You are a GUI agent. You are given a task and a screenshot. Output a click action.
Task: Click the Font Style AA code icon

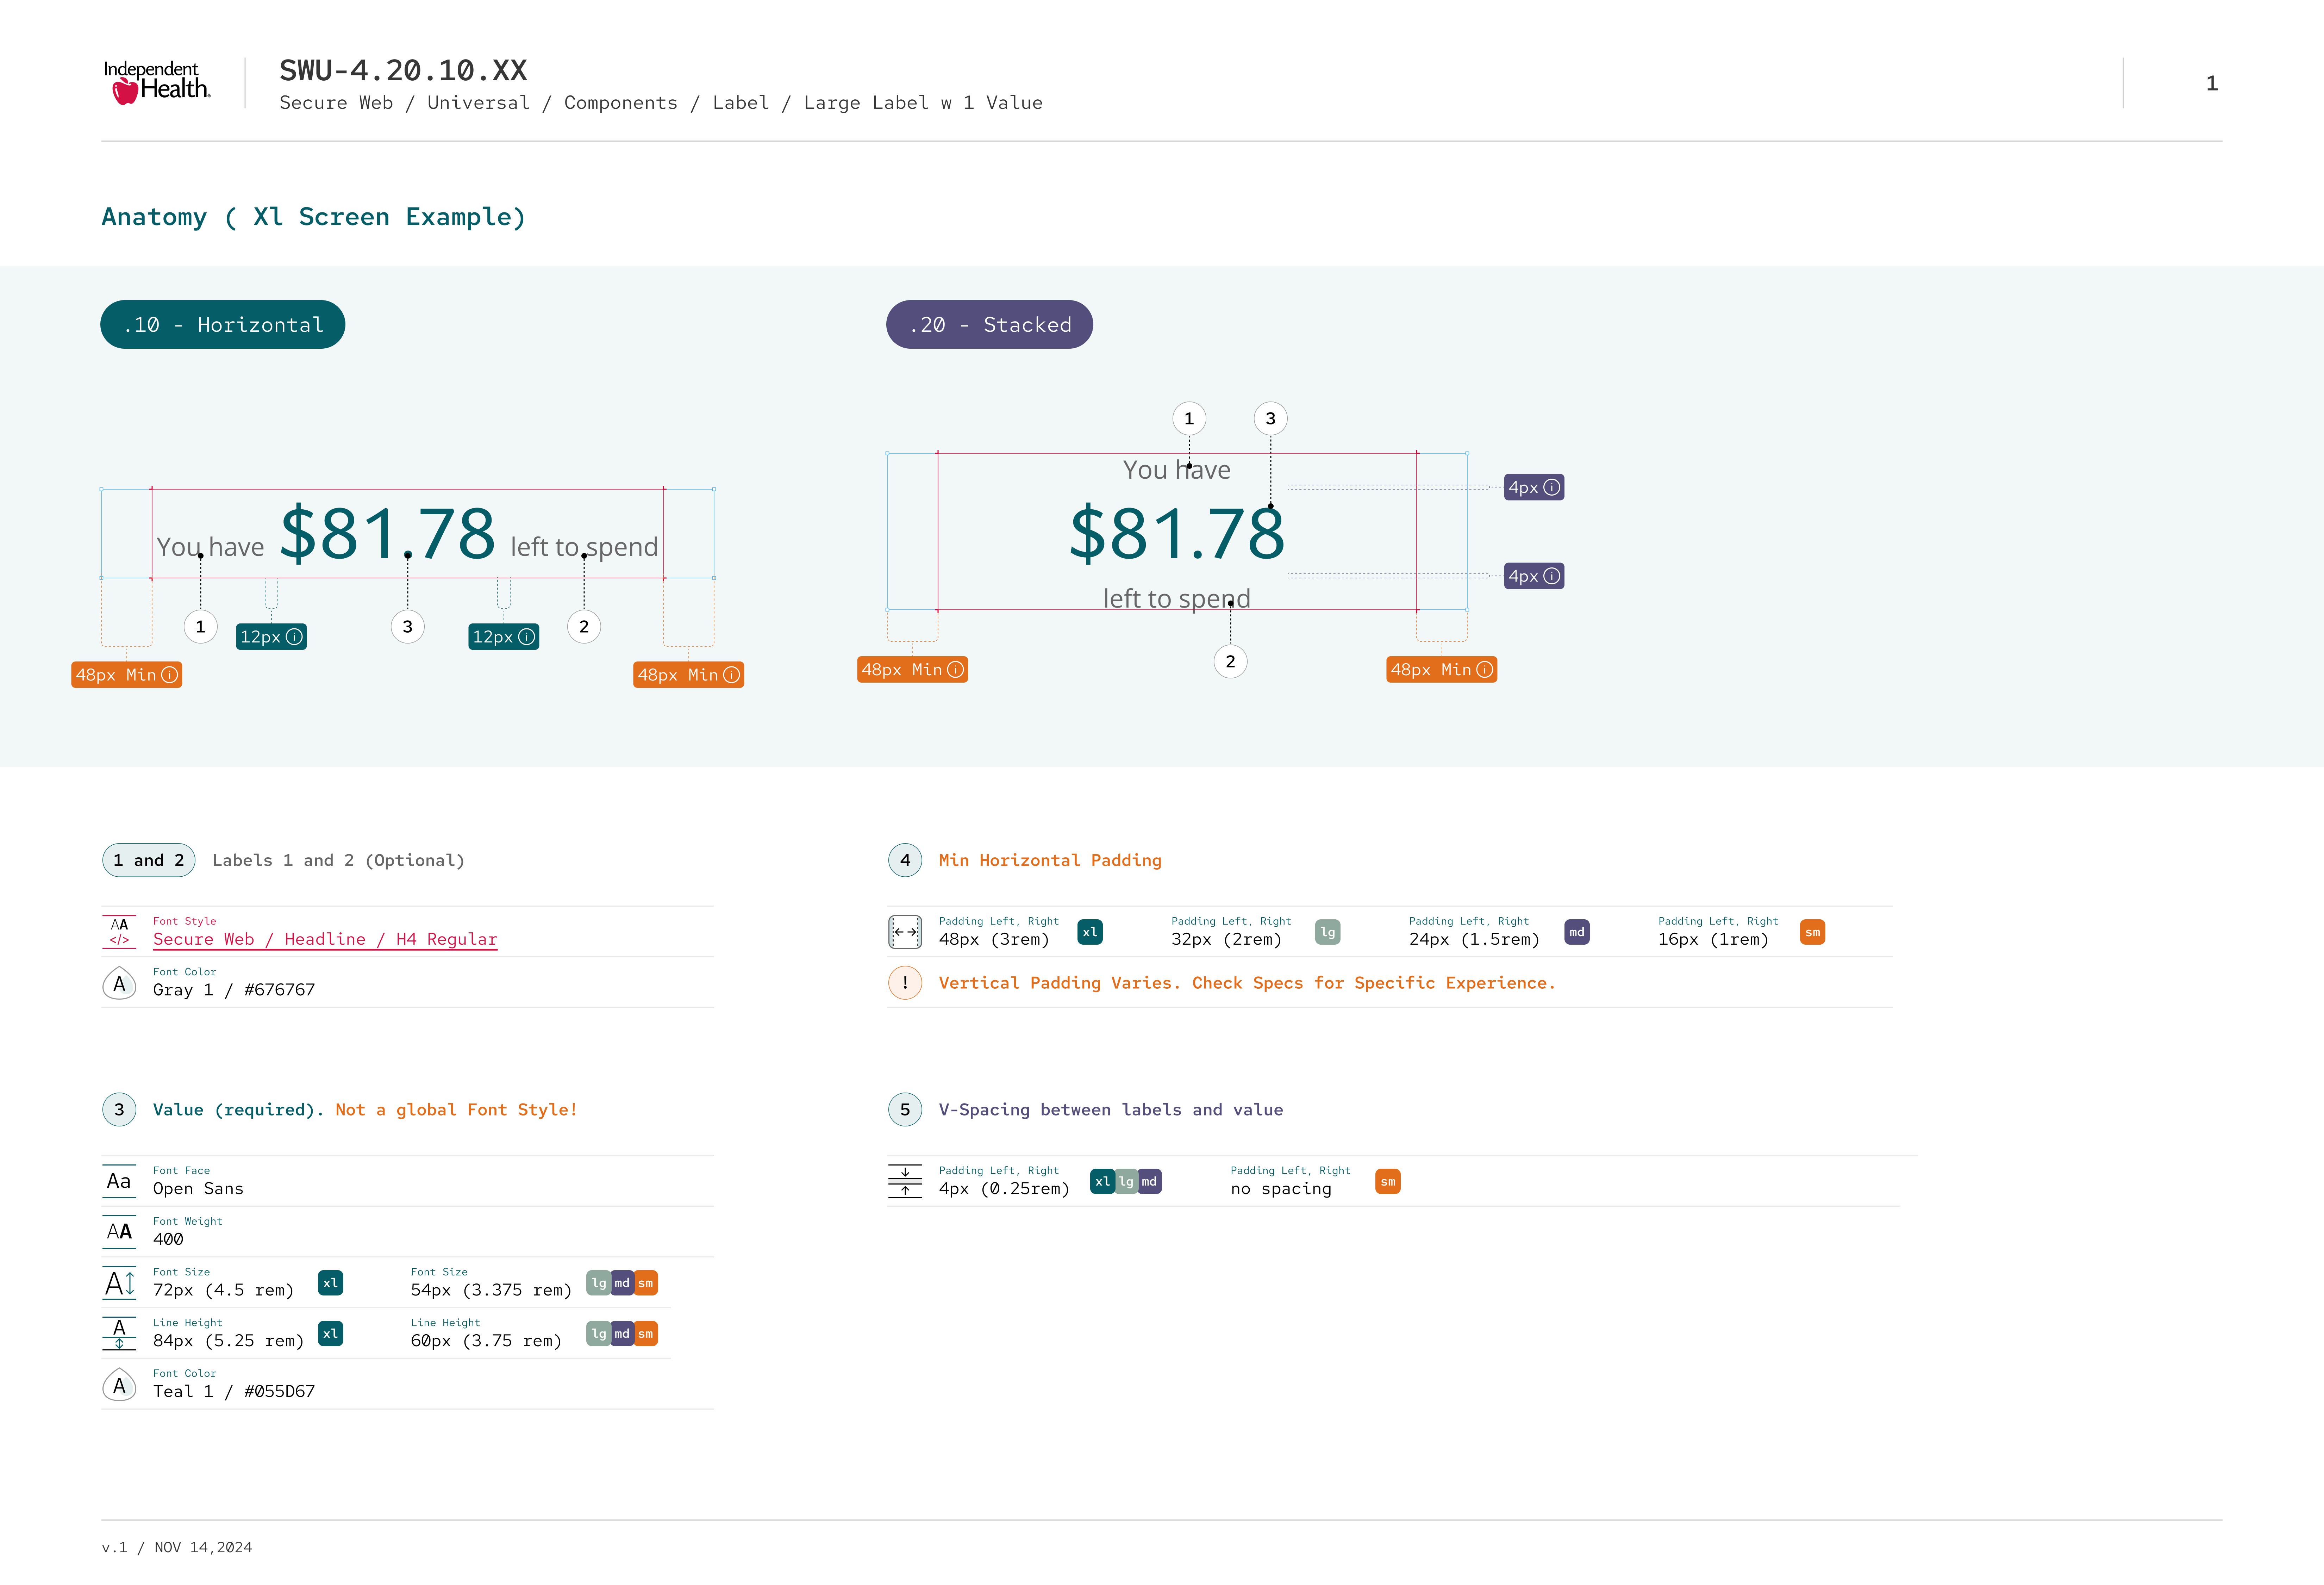point(119,932)
